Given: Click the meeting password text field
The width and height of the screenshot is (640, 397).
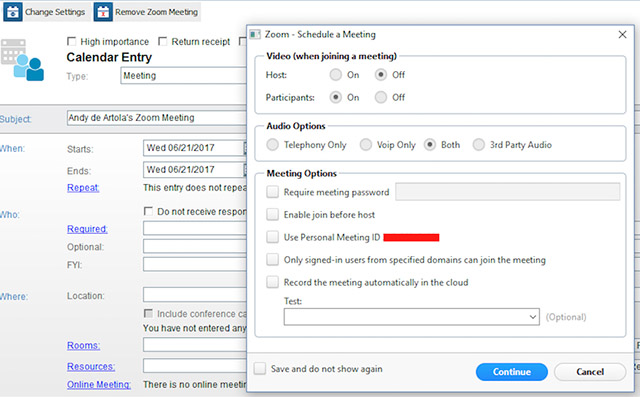Looking at the screenshot, I should click(x=507, y=192).
